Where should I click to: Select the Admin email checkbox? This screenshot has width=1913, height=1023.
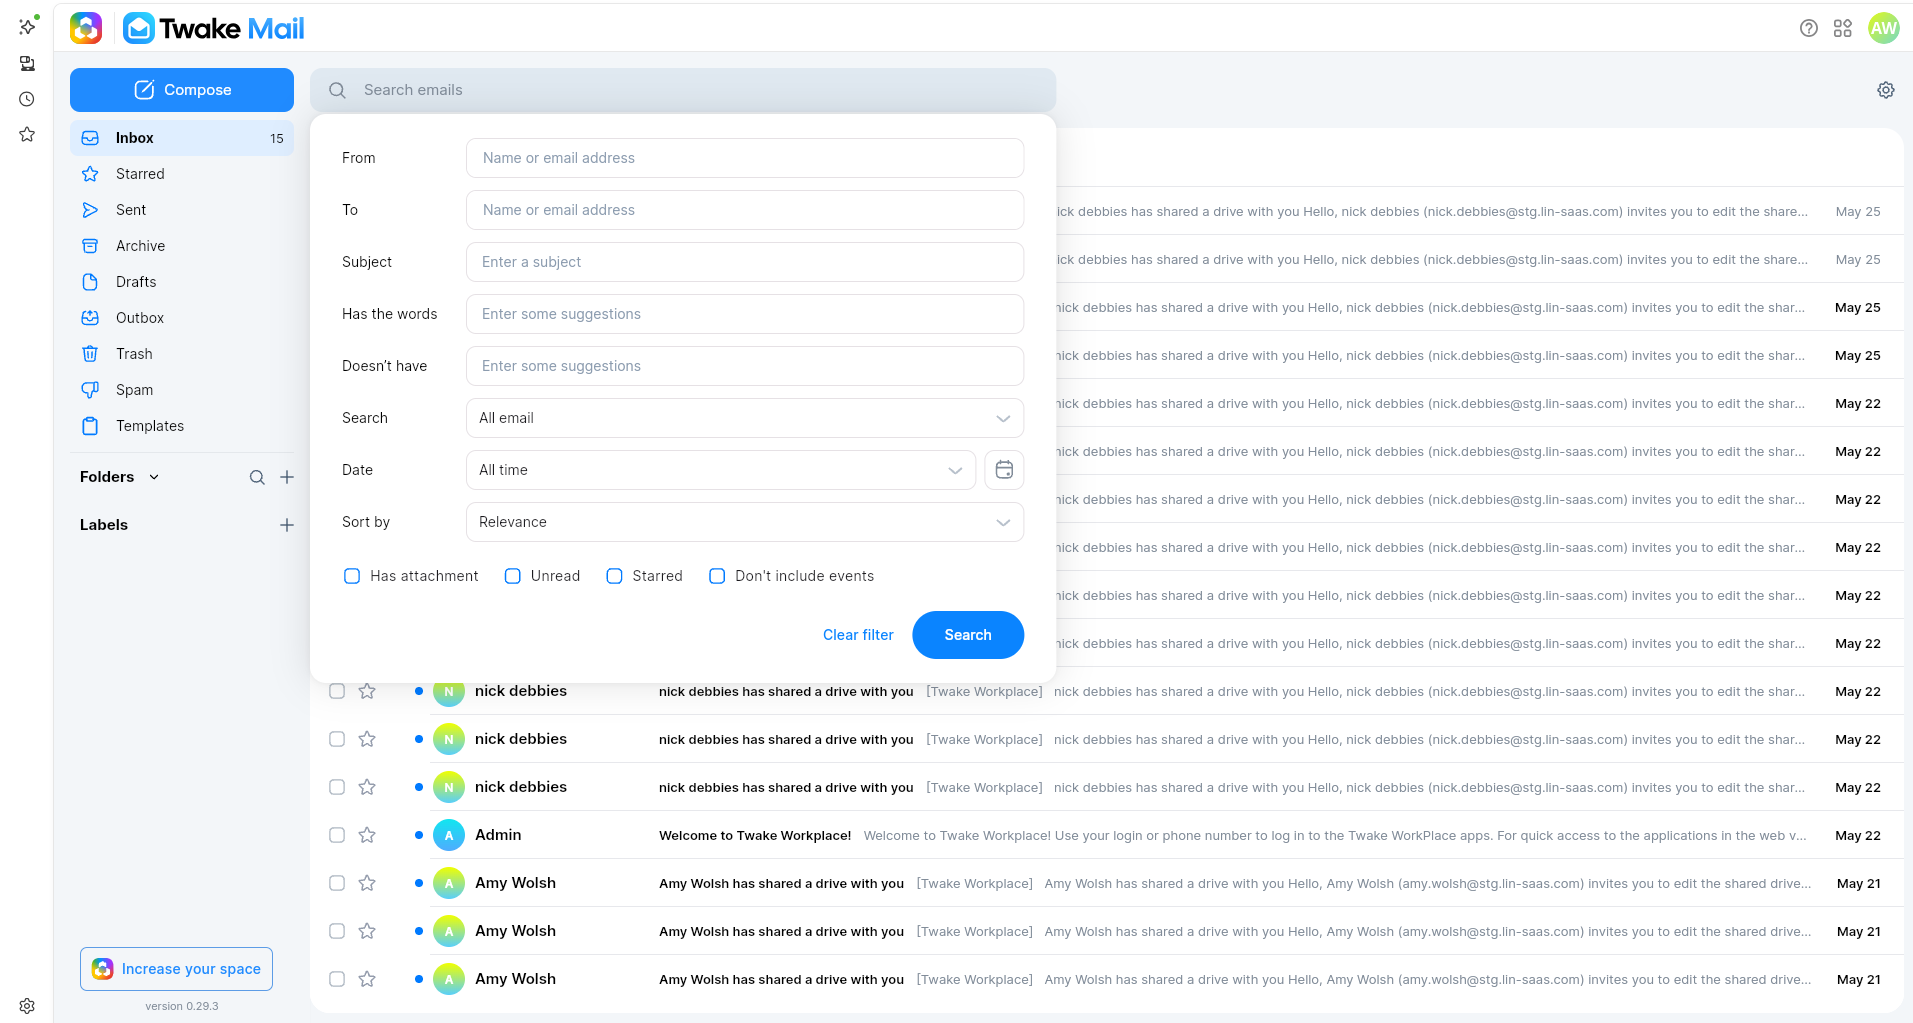(337, 835)
